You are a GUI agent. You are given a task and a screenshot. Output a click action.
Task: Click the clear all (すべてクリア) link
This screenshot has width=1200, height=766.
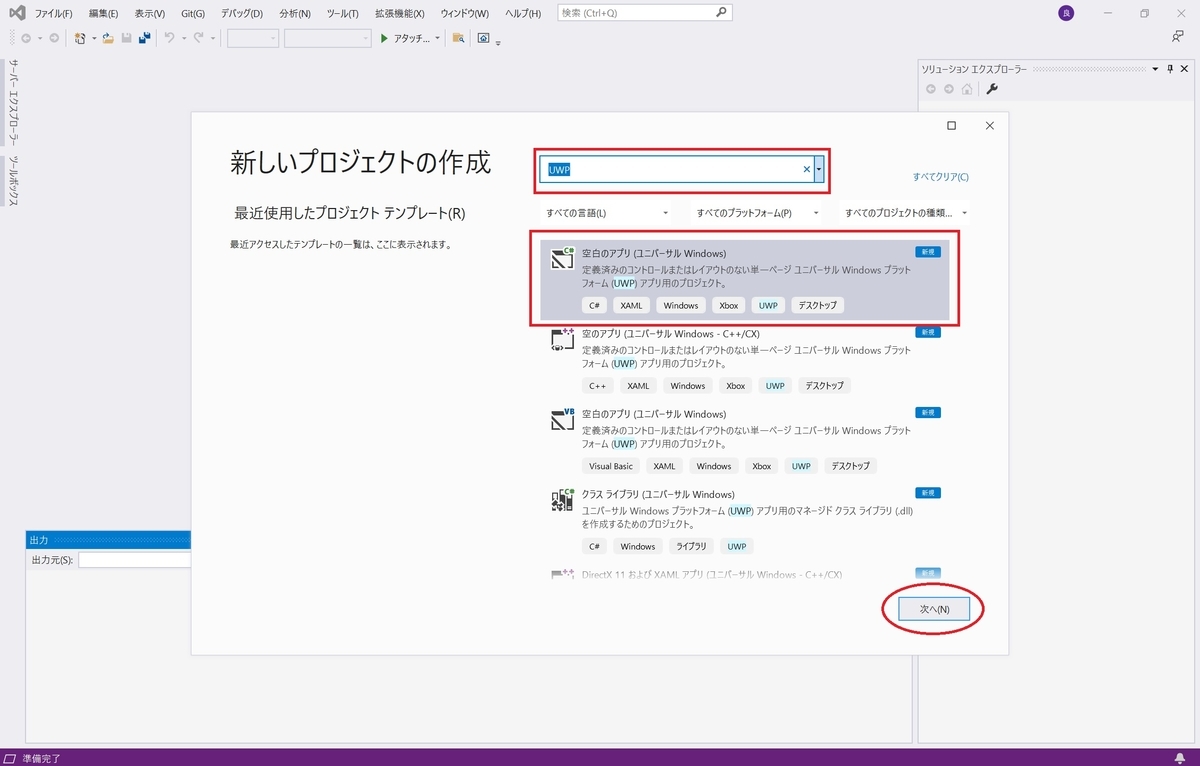pyautogui.click(x=940, y=177)
